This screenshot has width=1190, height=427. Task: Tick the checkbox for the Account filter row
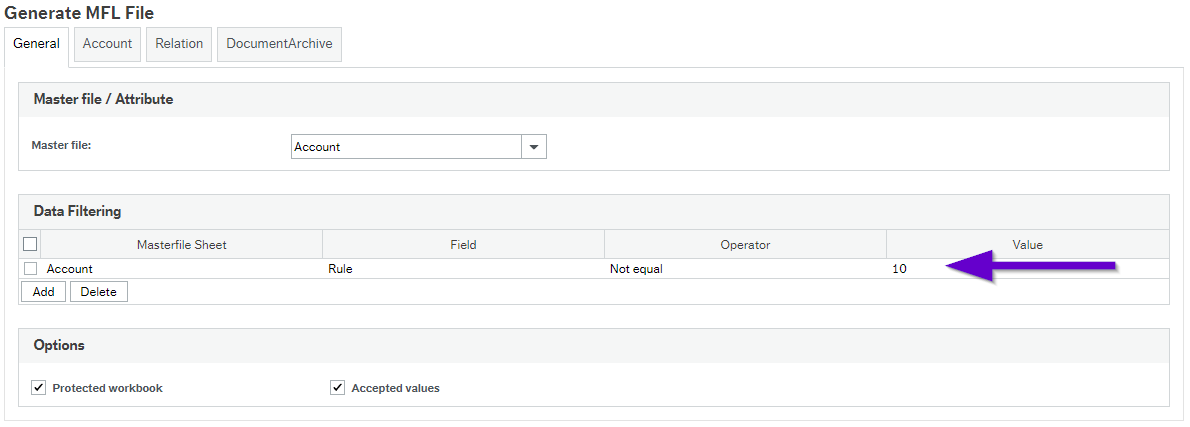pos(30,268)
